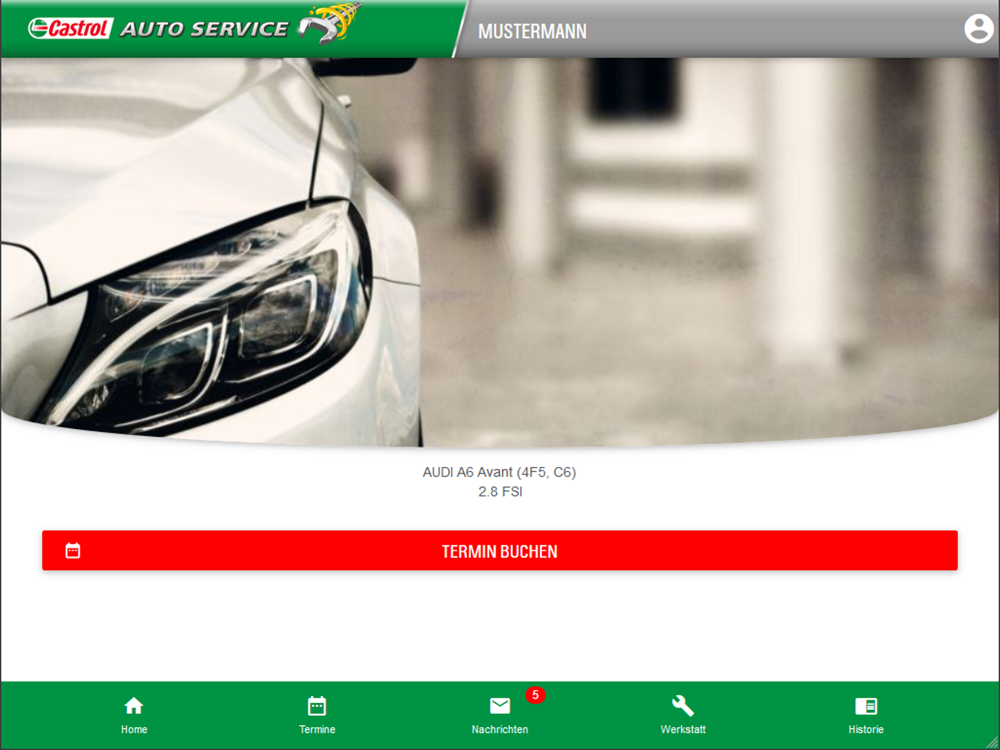View the Historie tab

[x=866, y=715]
